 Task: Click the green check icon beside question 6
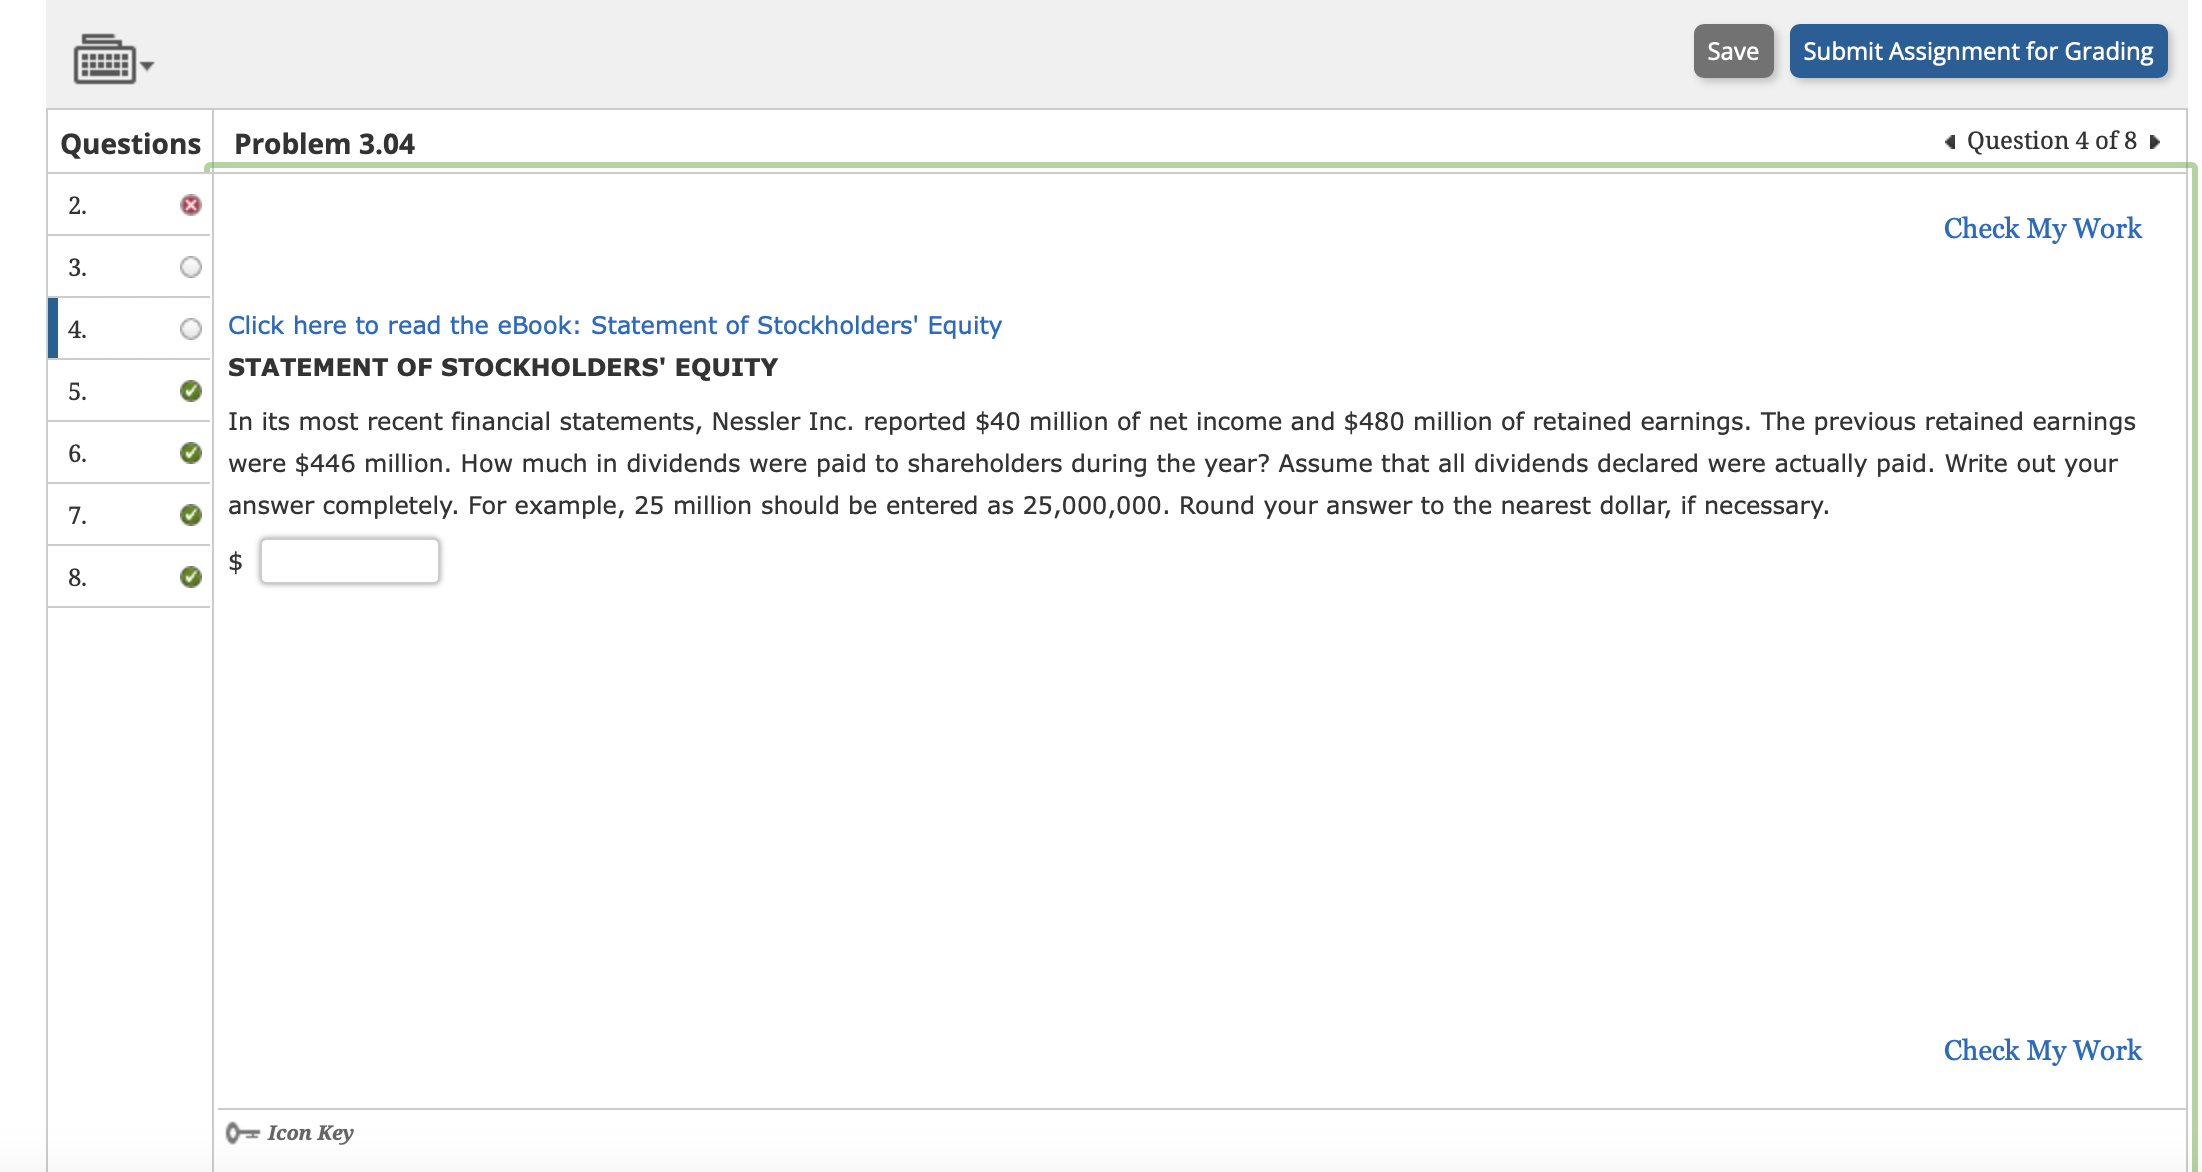coord(189,452)
